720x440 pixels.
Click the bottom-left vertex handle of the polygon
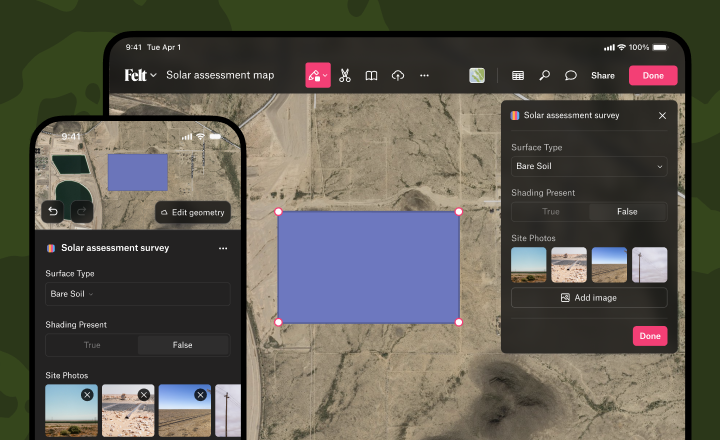278,322
